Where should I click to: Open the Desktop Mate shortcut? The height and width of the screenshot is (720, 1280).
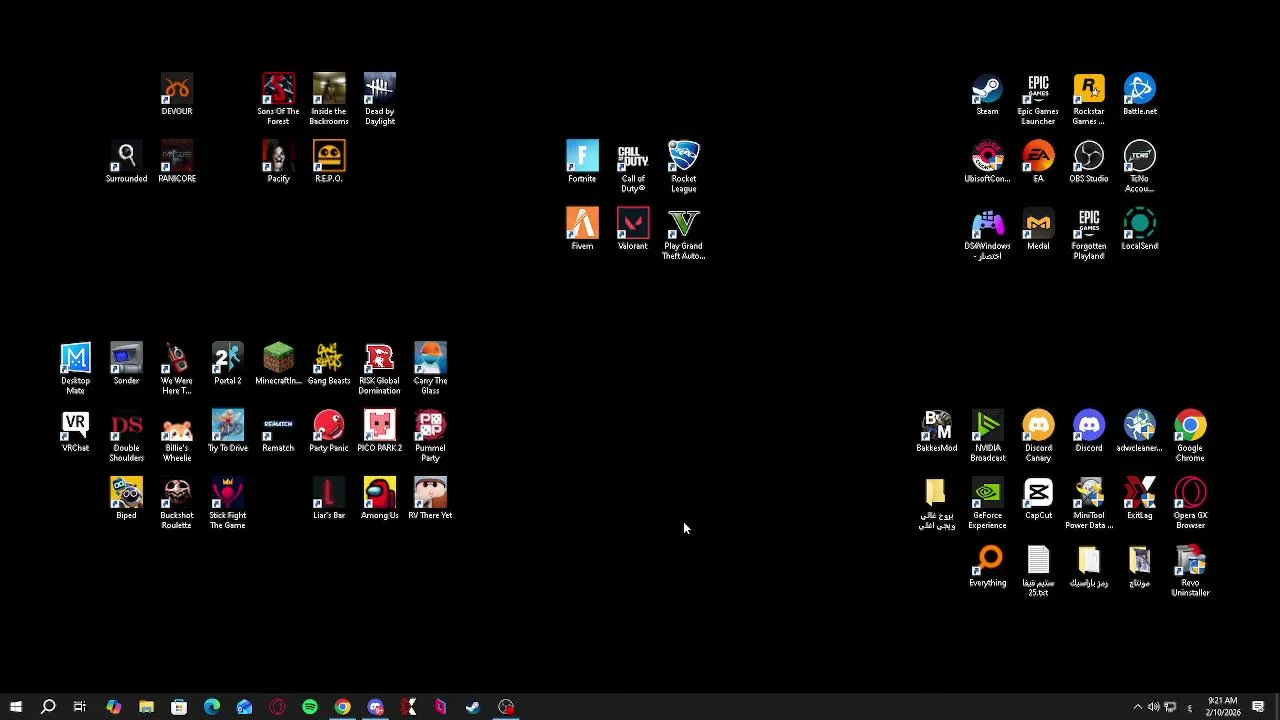point(76,368)
